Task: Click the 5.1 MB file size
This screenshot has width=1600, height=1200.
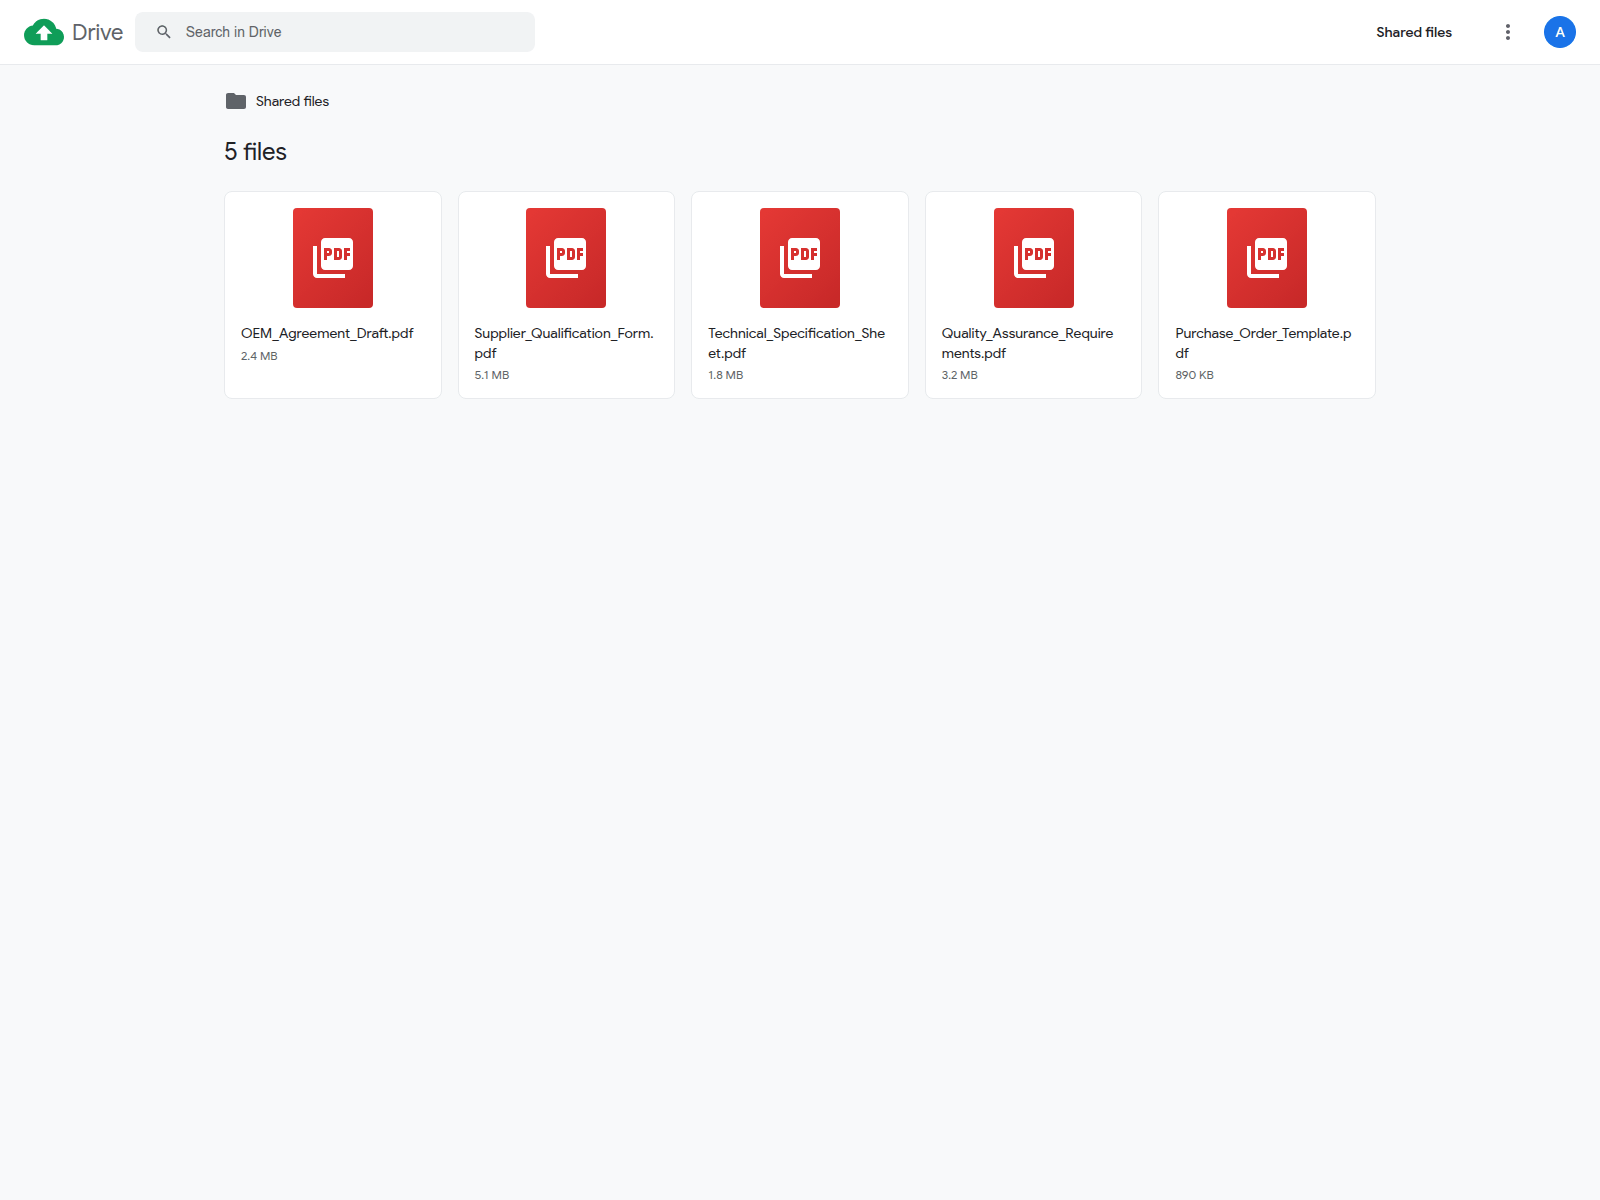Action: point(492,375)
